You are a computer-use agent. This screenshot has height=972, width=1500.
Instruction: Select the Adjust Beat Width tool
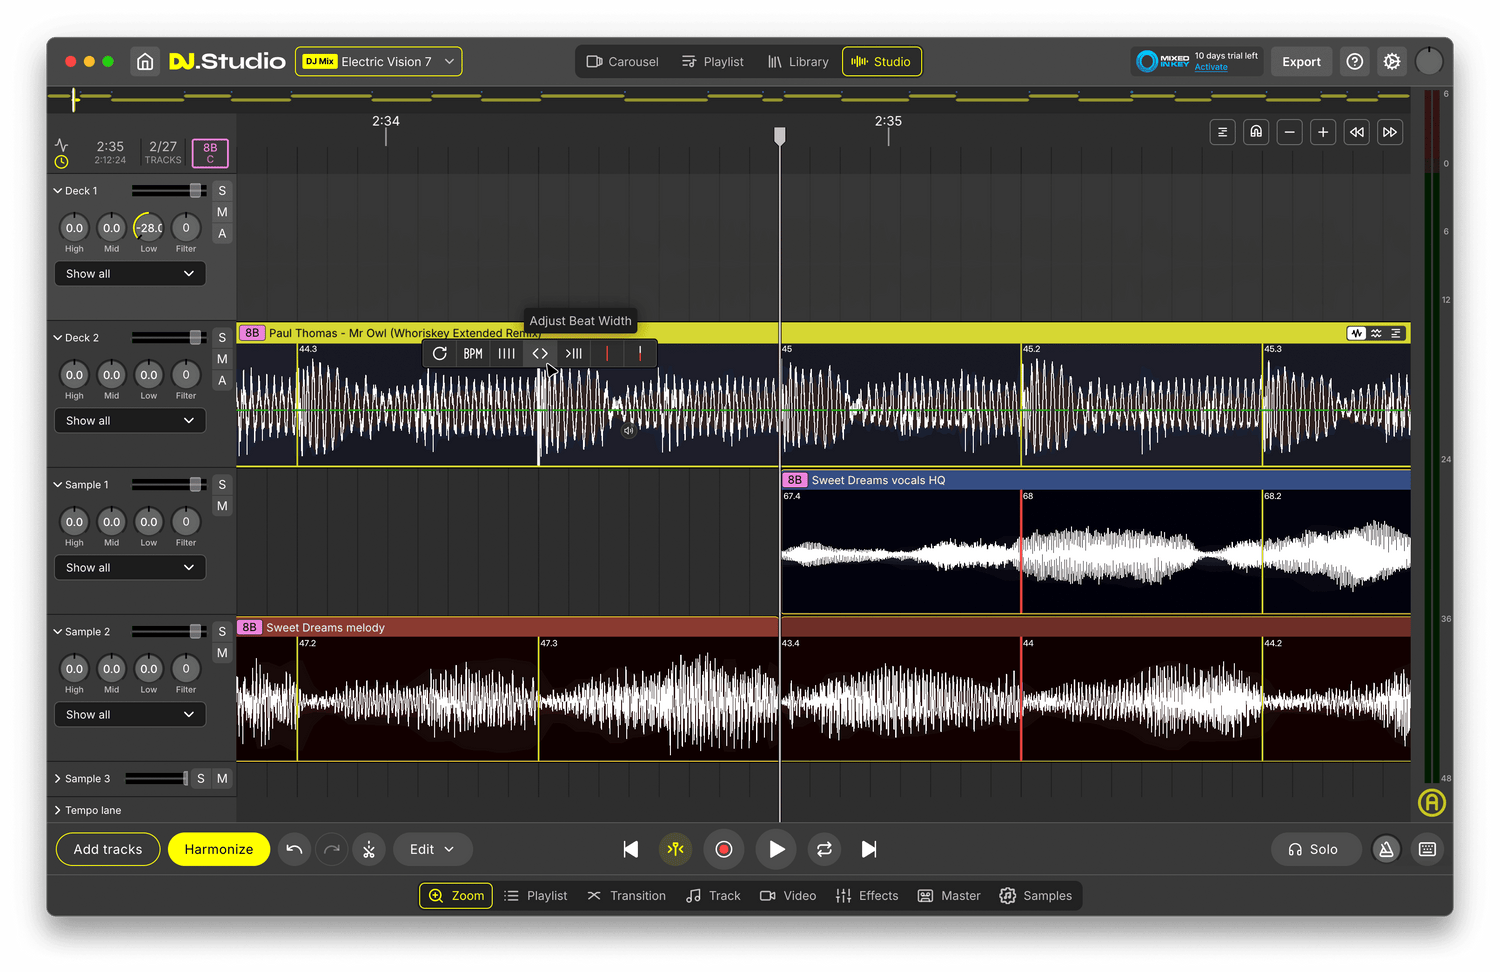(540, 354)
